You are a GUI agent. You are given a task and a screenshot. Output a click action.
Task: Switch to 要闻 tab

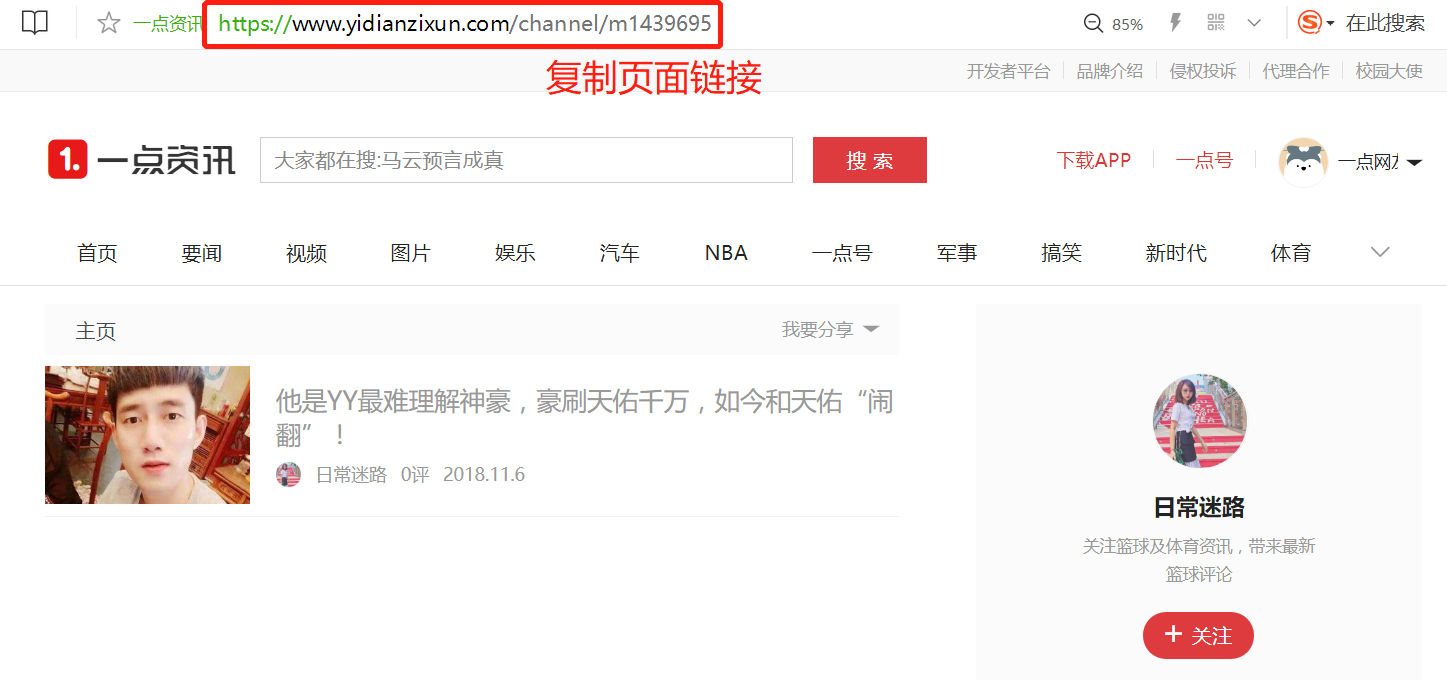[x=201, y=253]
